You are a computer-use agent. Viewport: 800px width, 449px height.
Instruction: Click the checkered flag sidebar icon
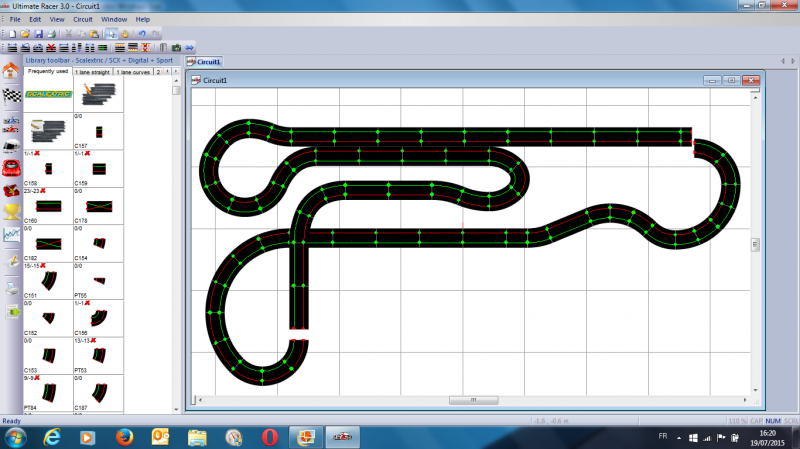click(11, 97)
